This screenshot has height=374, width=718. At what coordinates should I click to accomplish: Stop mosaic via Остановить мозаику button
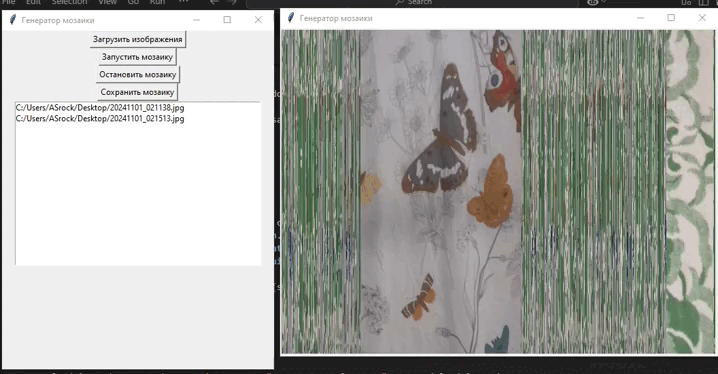pyautogui.click(x=137, y=74)
